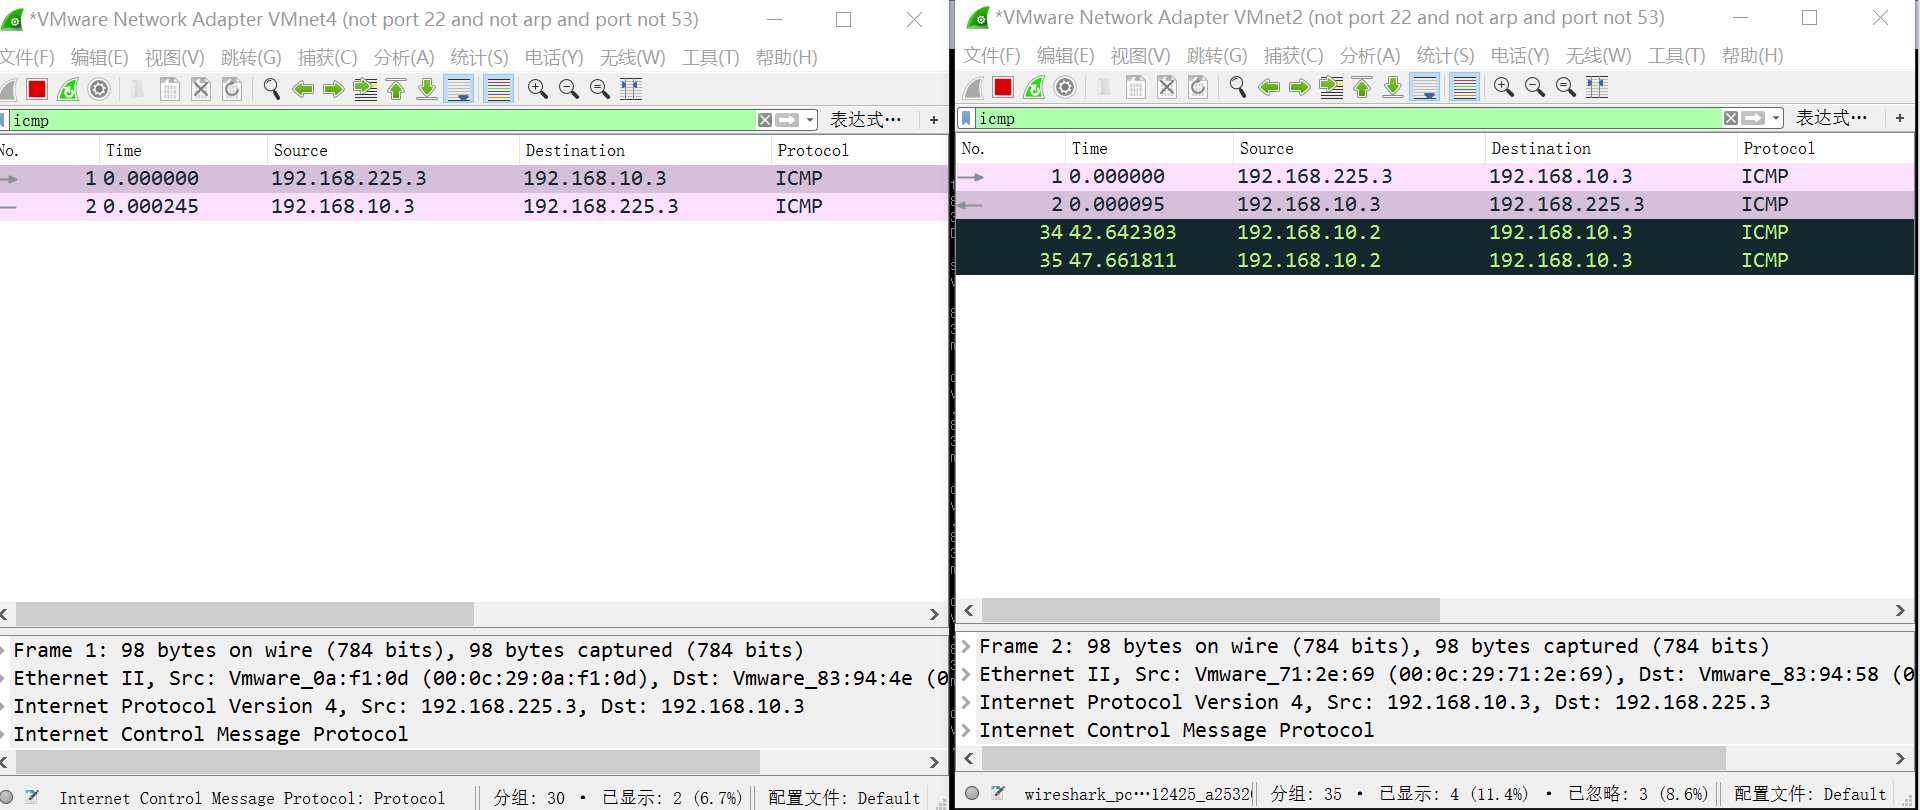Screen dimensions: 1920x810
Task: Clear display filter X in VMnet4 window
Action: pos(765,120)
